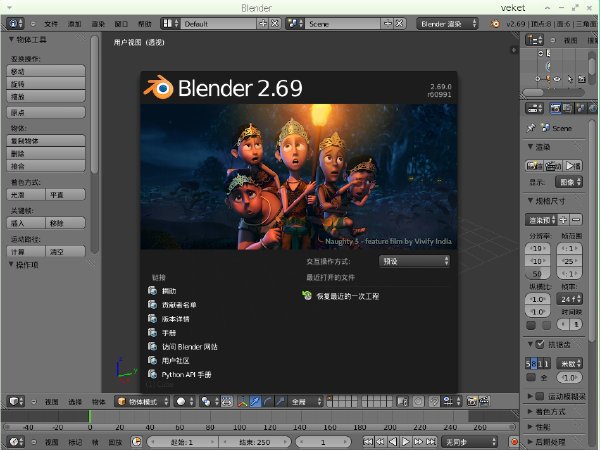
Task: Click the OpenGL render animation clapper icon
Action: pyautogui.click(x=484, y=401)
